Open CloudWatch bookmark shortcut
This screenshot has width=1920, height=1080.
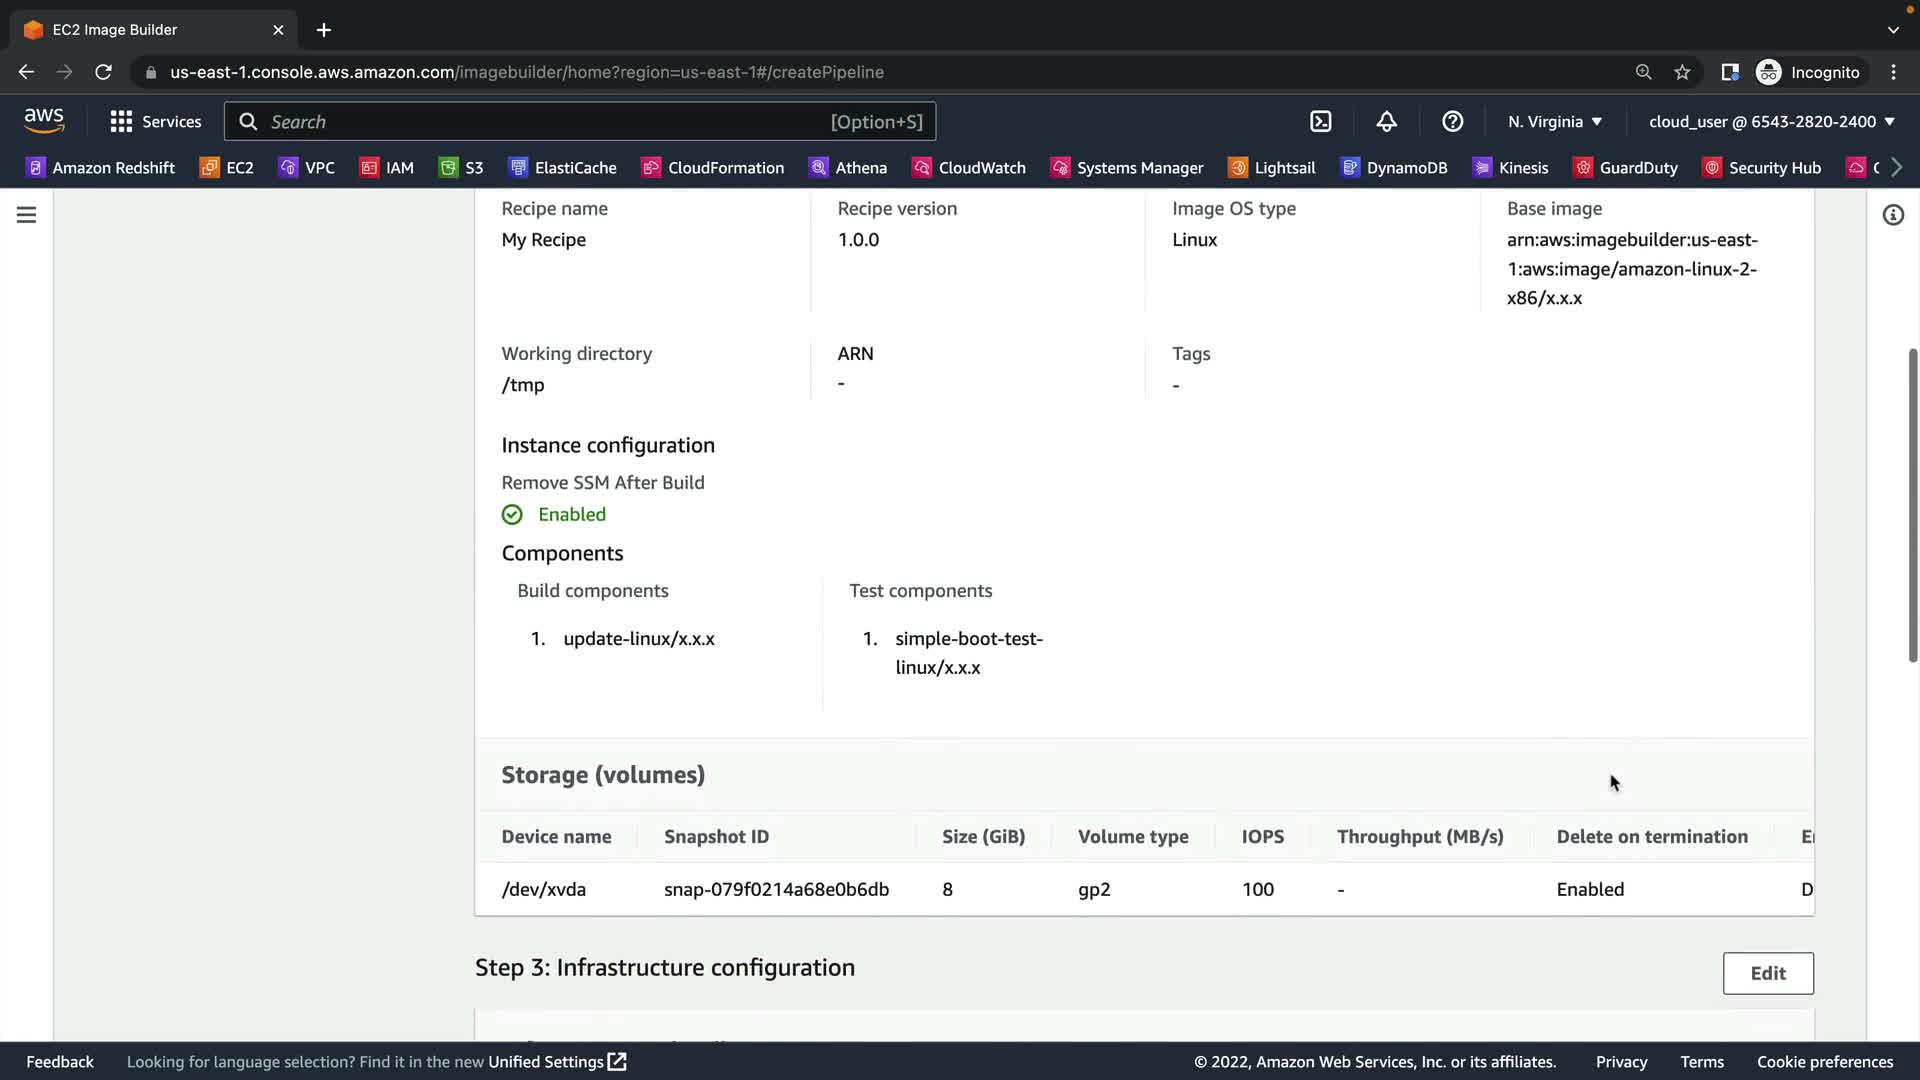[968, 167]
